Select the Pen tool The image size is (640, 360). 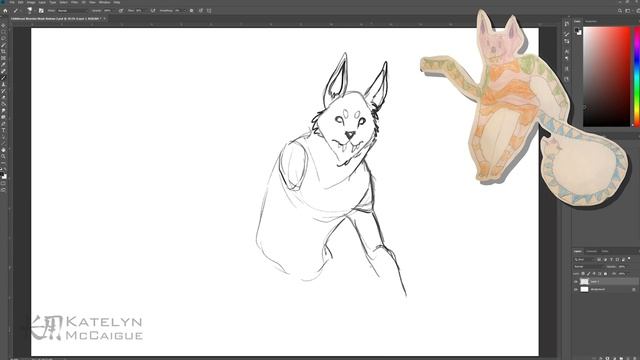click(x=4, y=123)
